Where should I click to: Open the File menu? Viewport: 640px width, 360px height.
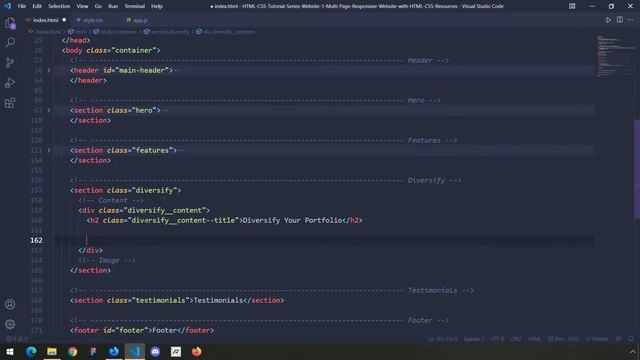(22, 6)
